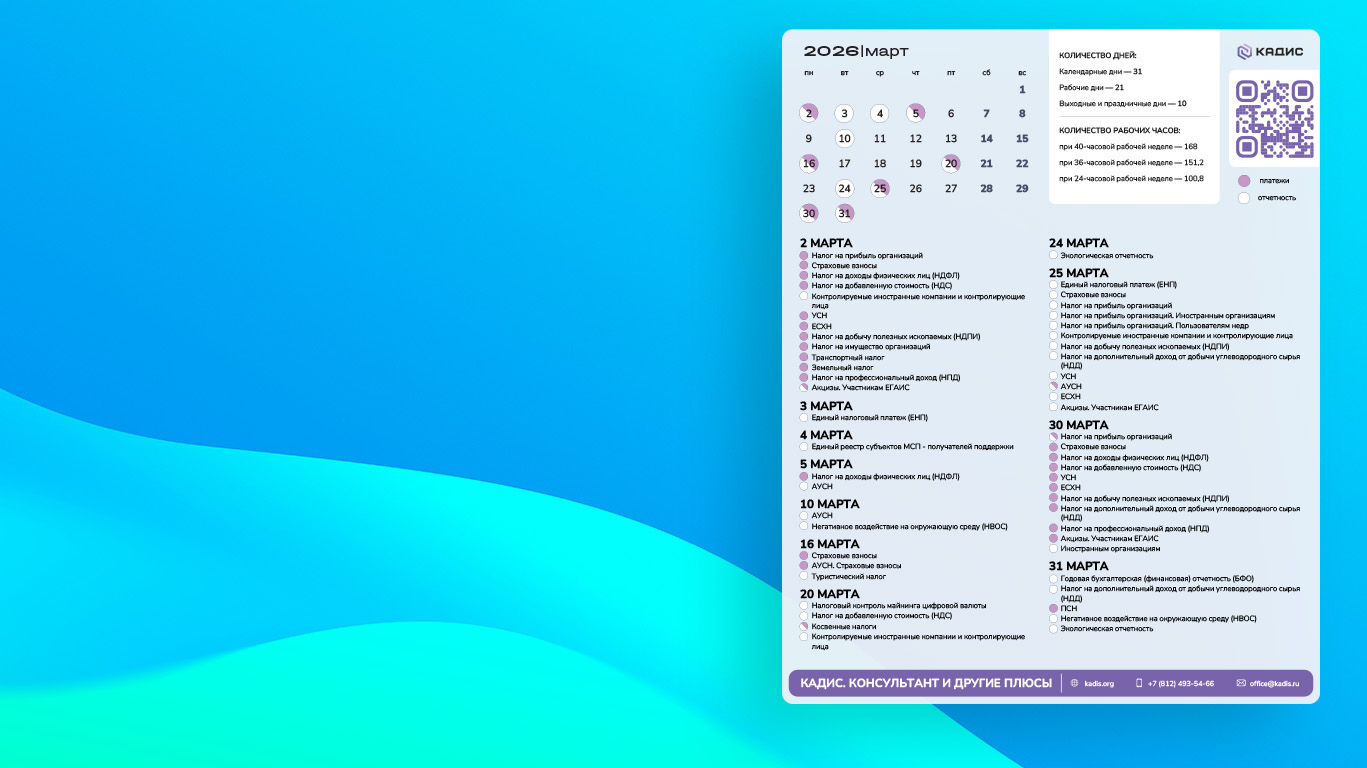Click the phone icon in the footer
Image resolution: width=1367 pixels, height=768 pixels.
(1139, 684)
